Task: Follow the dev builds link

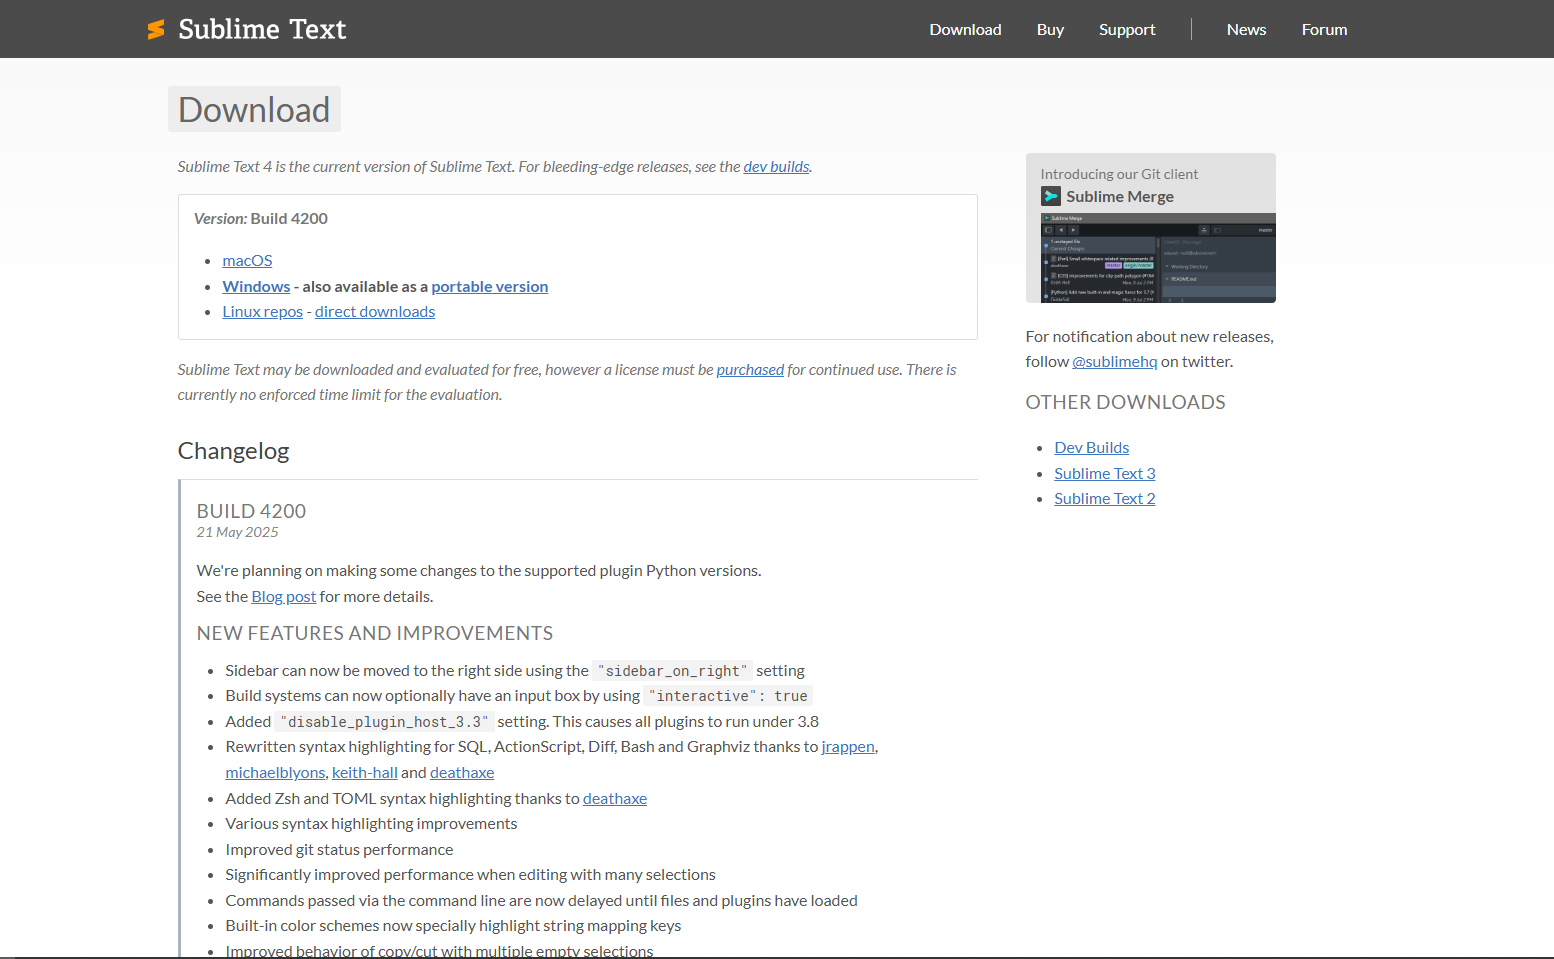Action: [x=776, y=166]
